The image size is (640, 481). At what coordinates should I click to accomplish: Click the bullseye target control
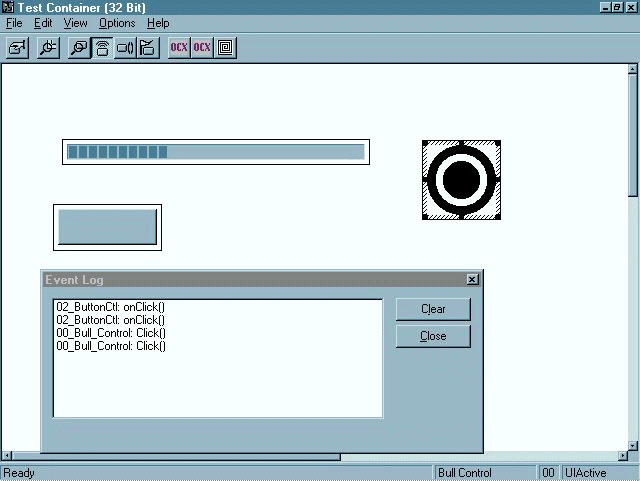(461, 180)
